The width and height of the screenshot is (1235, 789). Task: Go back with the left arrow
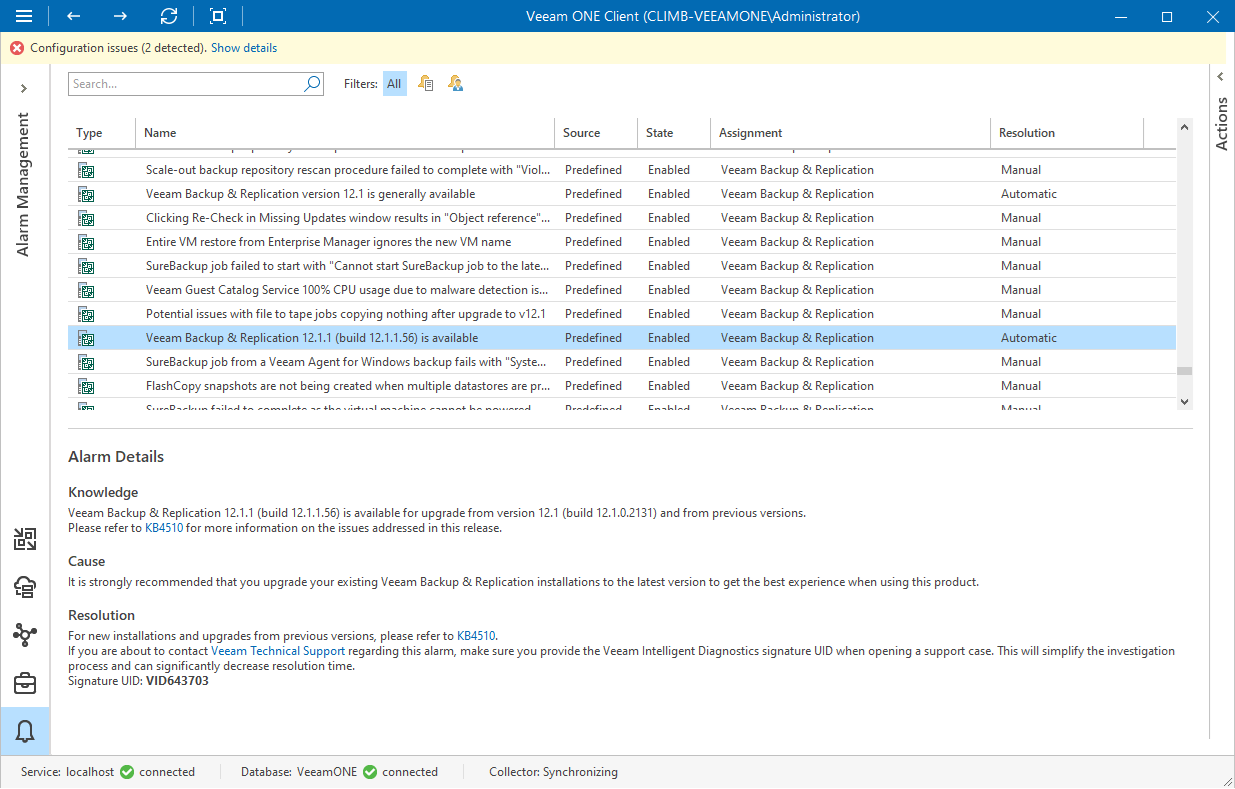tap(73, 16)
